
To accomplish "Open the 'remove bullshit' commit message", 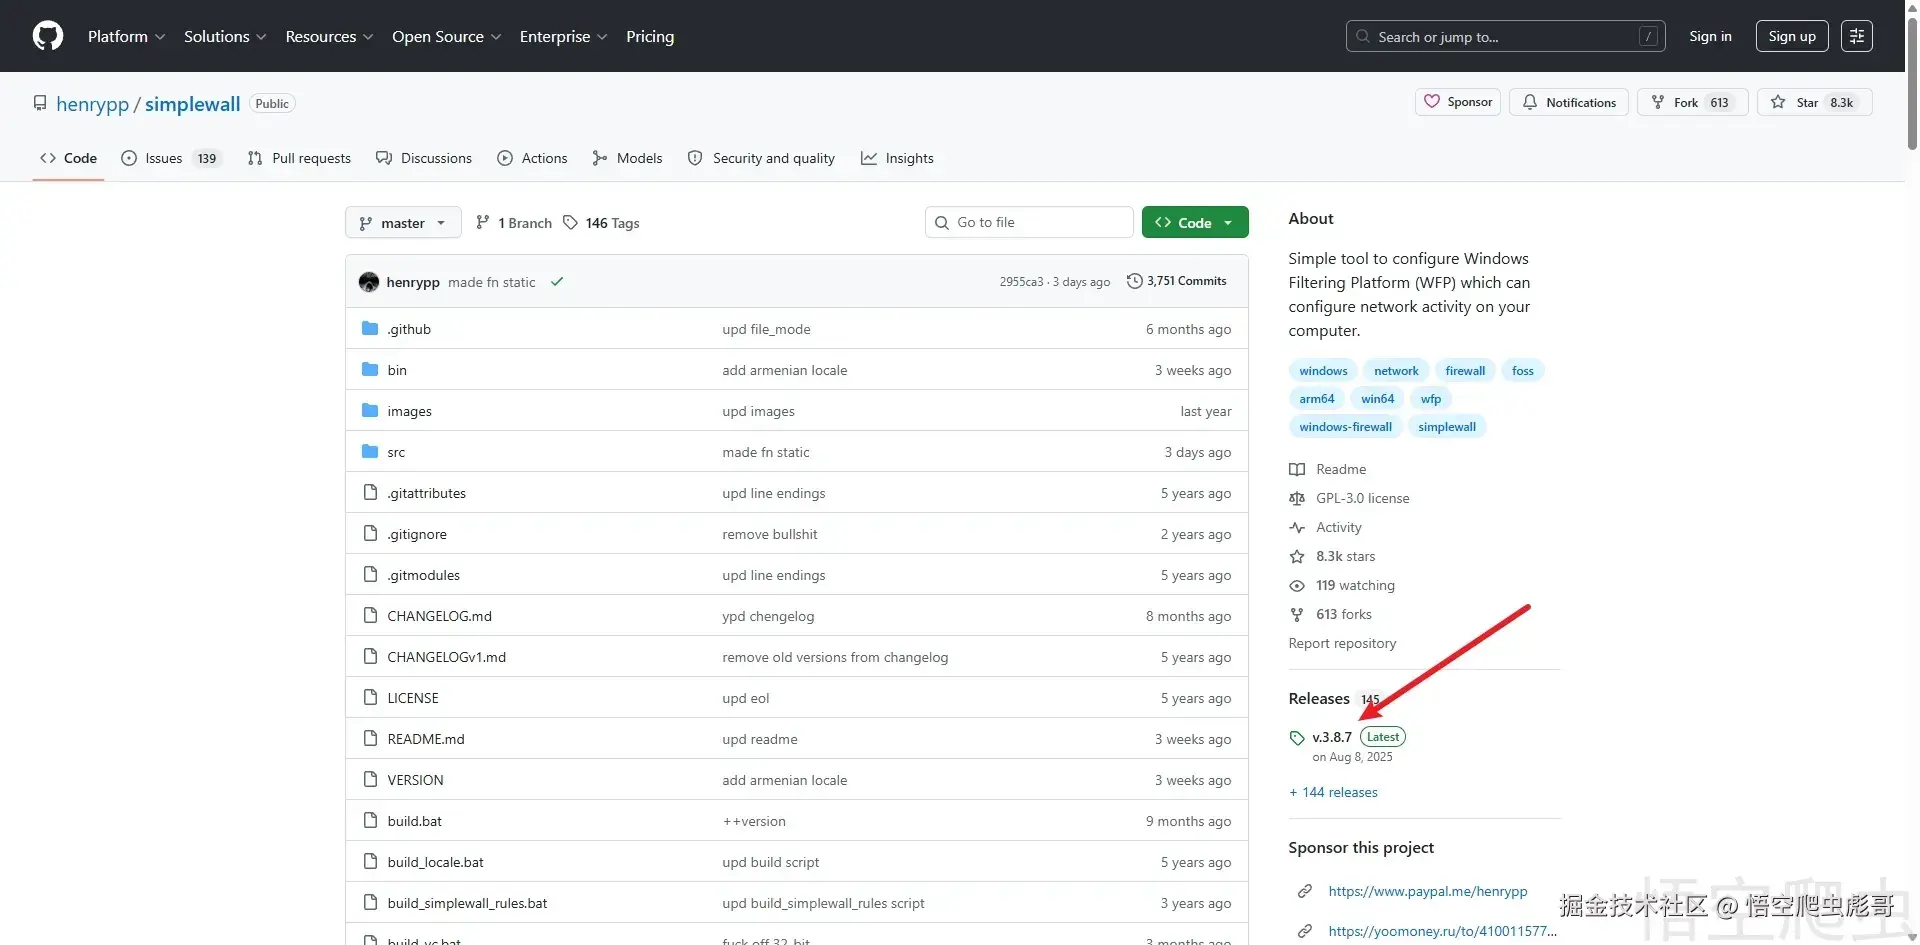I will coord(770,534).
